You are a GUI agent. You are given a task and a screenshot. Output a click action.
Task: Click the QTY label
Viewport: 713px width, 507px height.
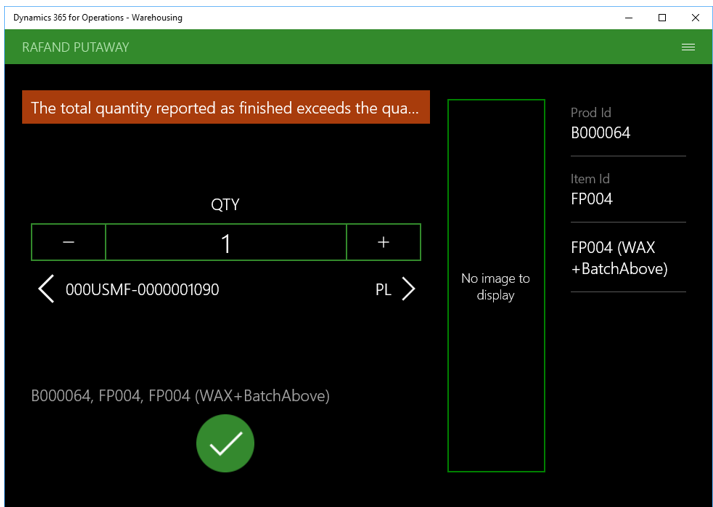pos(225,205)
